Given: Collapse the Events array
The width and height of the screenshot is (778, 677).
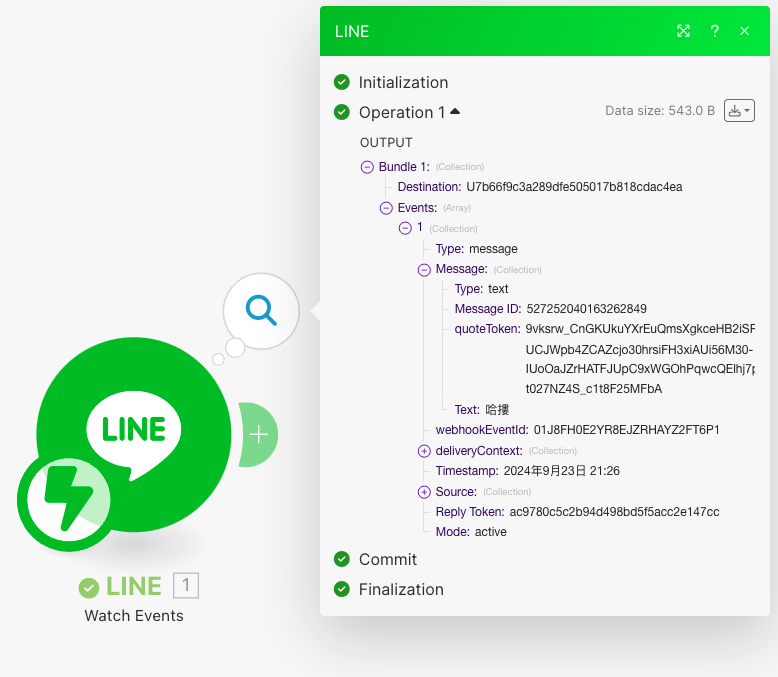Looking at the screenshot, I should coord(386,208).
